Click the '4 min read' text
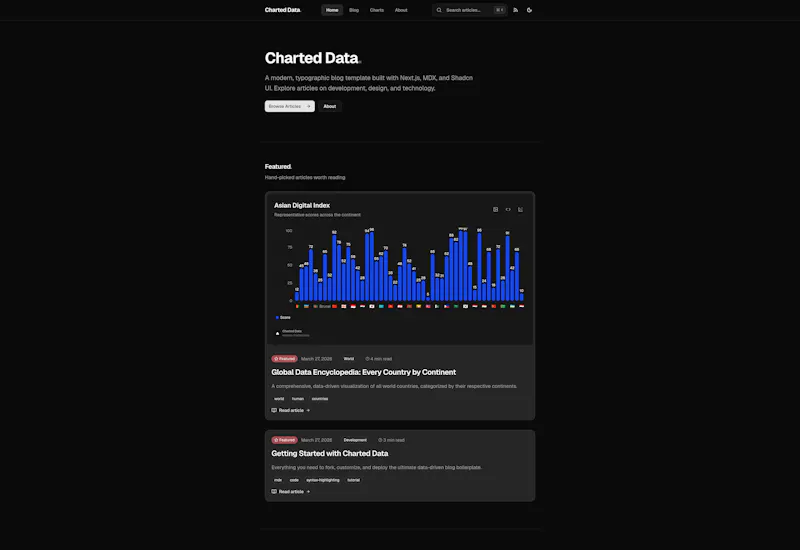 tap(379, 359)
